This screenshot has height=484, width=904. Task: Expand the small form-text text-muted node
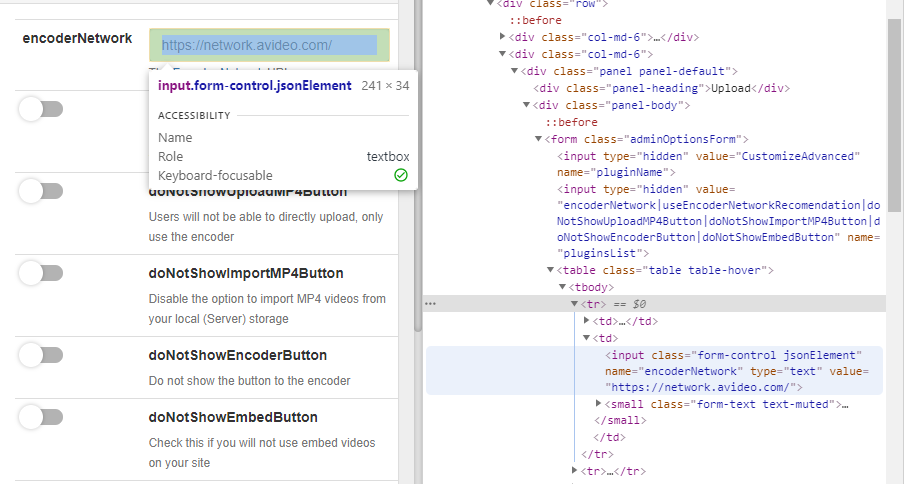(598, 403)
